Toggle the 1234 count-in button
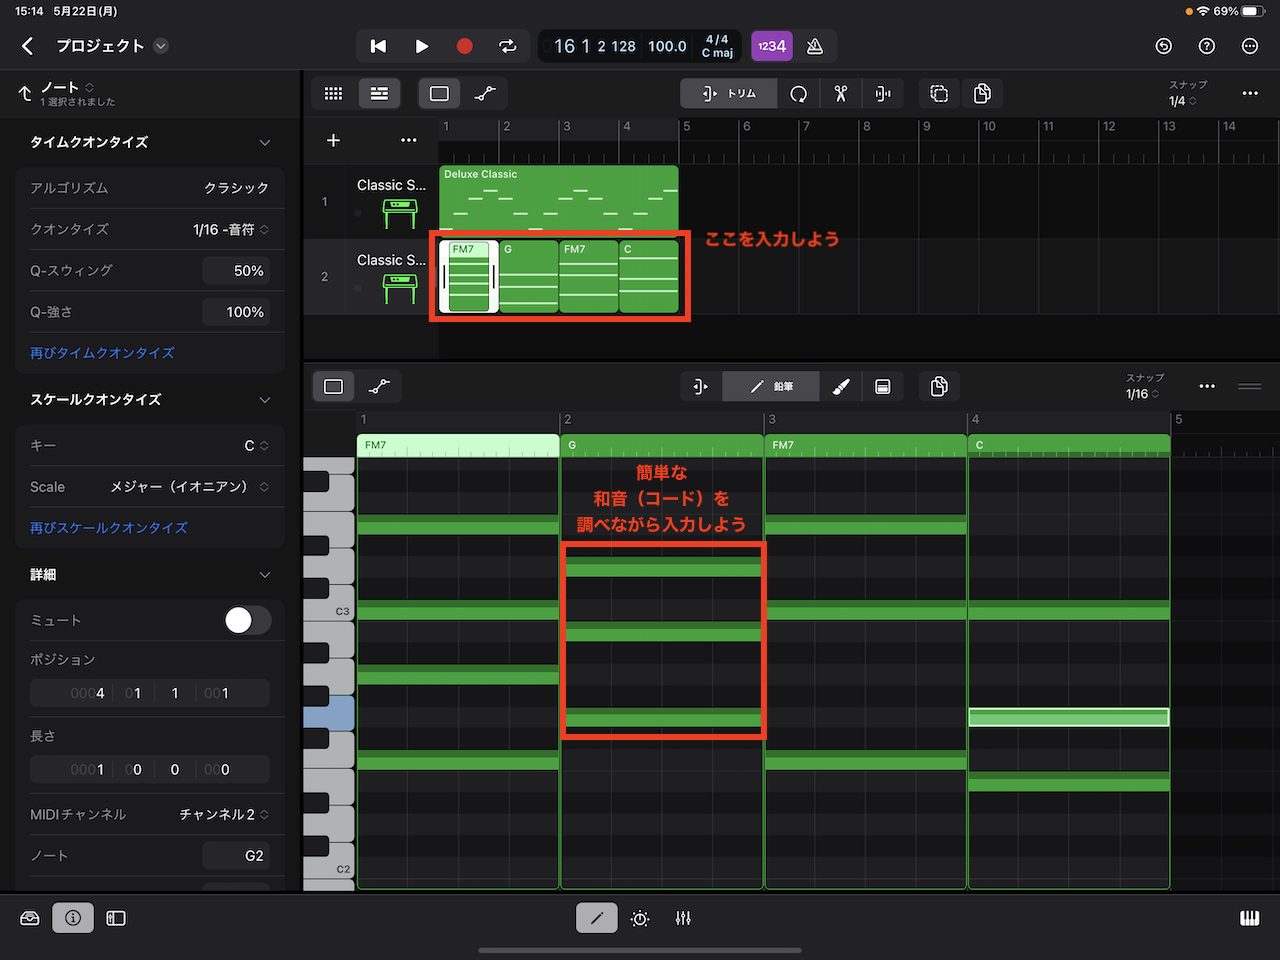1280x960 pixels. pyautogui.click(x=771, y=46)
